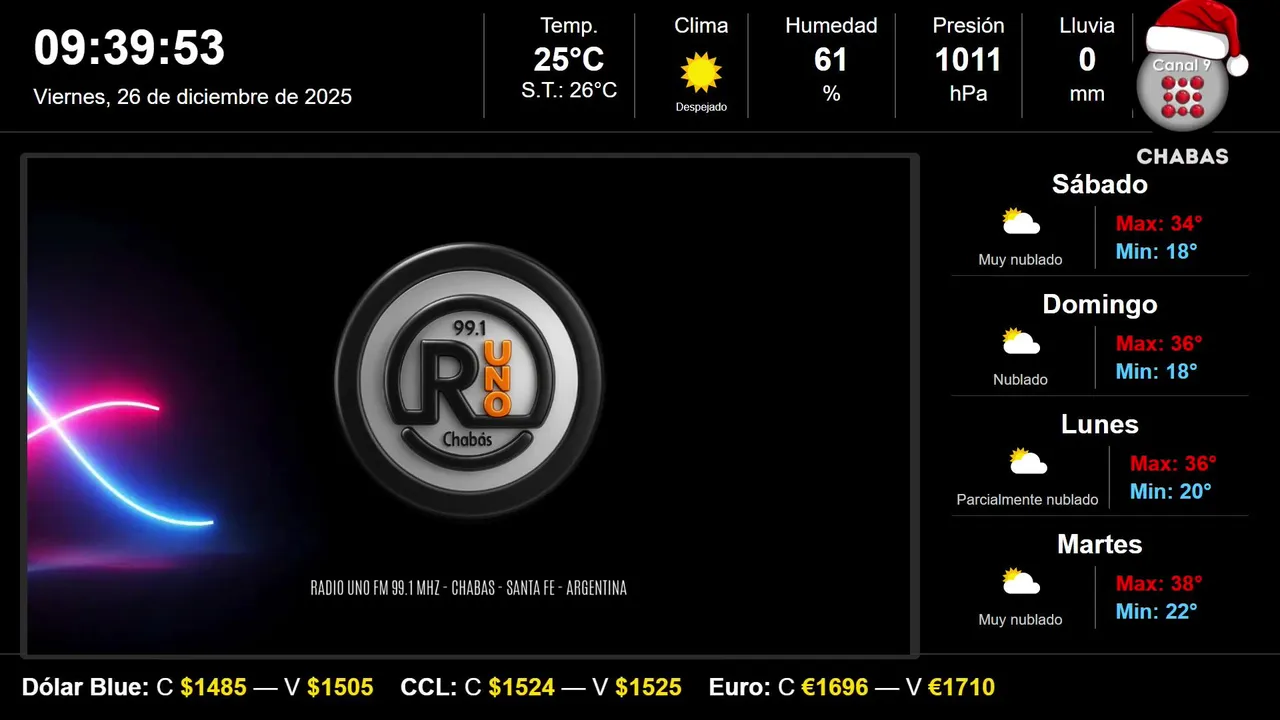Click the Lluvia label
This screenshot has height=720, width=1280.
(x=1087, y=26)
